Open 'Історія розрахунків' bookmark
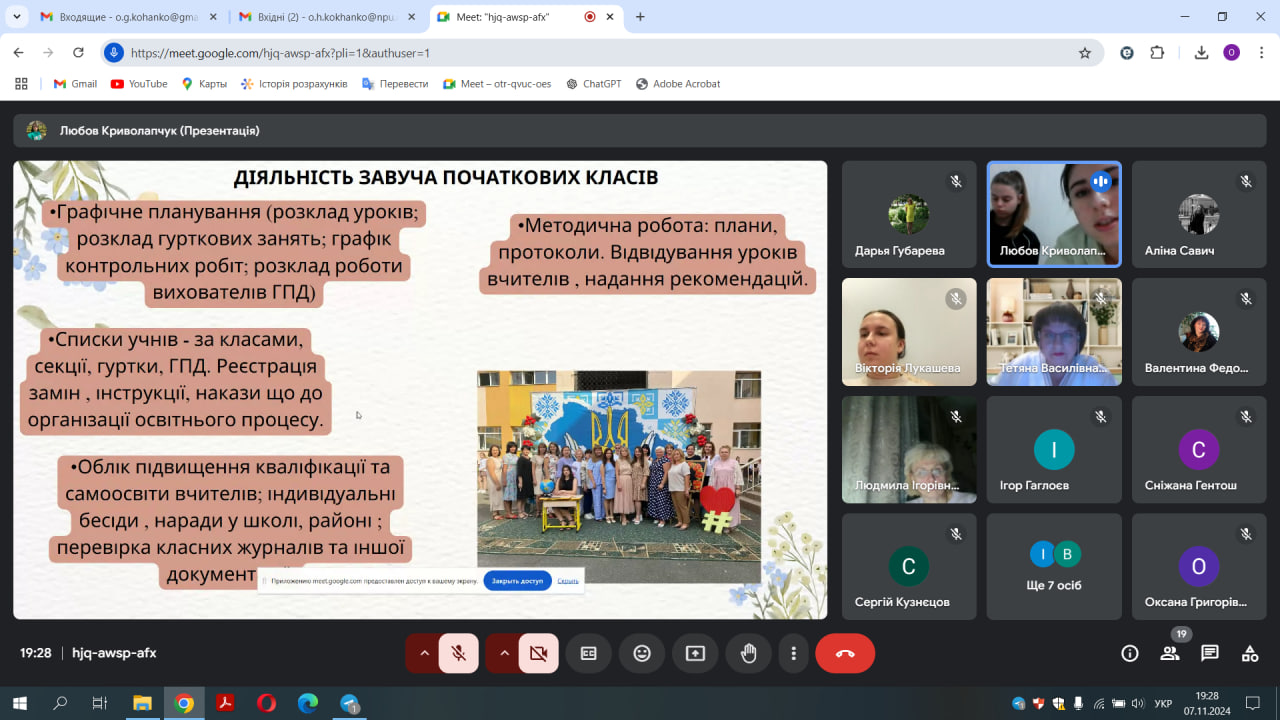 point(295,84)
